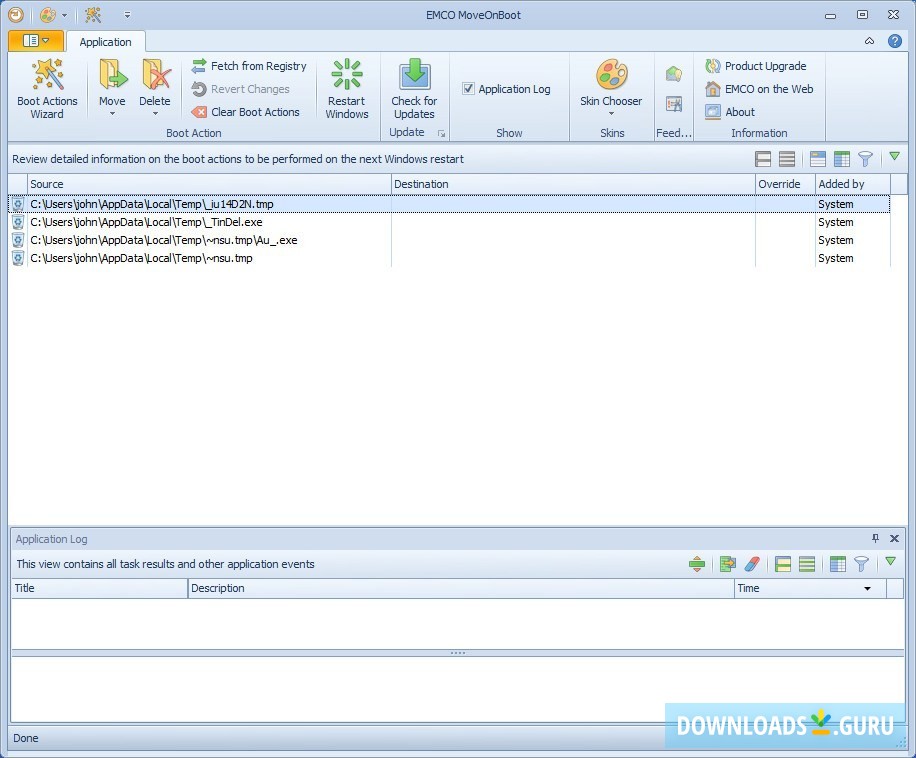Click Revert Changes in the ribbon

tap(241, 89)
